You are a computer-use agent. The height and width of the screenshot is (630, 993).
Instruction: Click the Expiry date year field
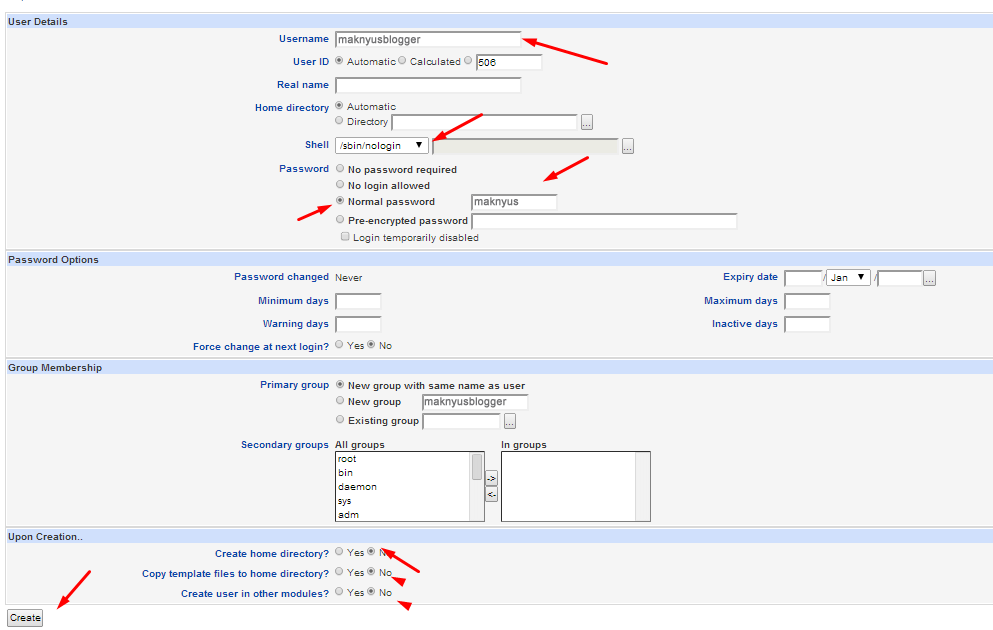coord(899,278)
